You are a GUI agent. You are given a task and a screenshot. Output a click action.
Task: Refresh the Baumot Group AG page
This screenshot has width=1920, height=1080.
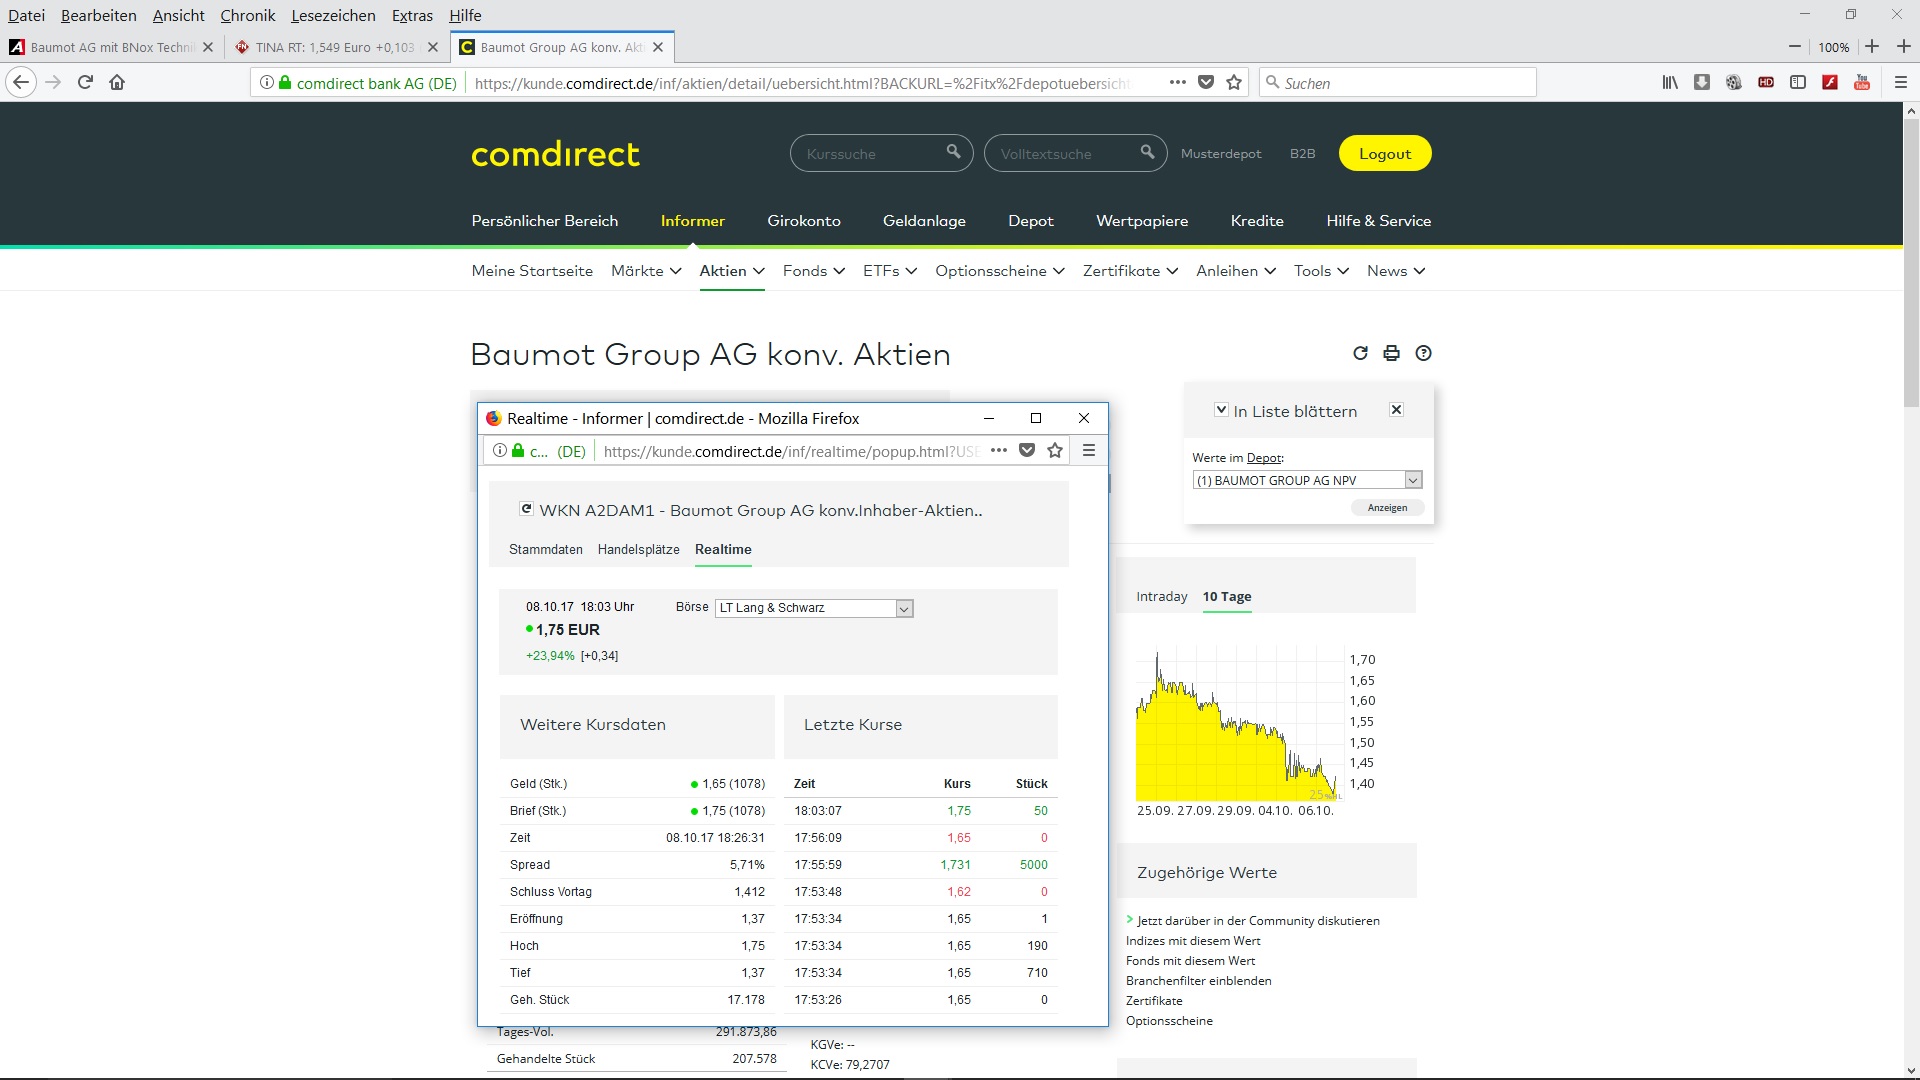(1360, 353)
